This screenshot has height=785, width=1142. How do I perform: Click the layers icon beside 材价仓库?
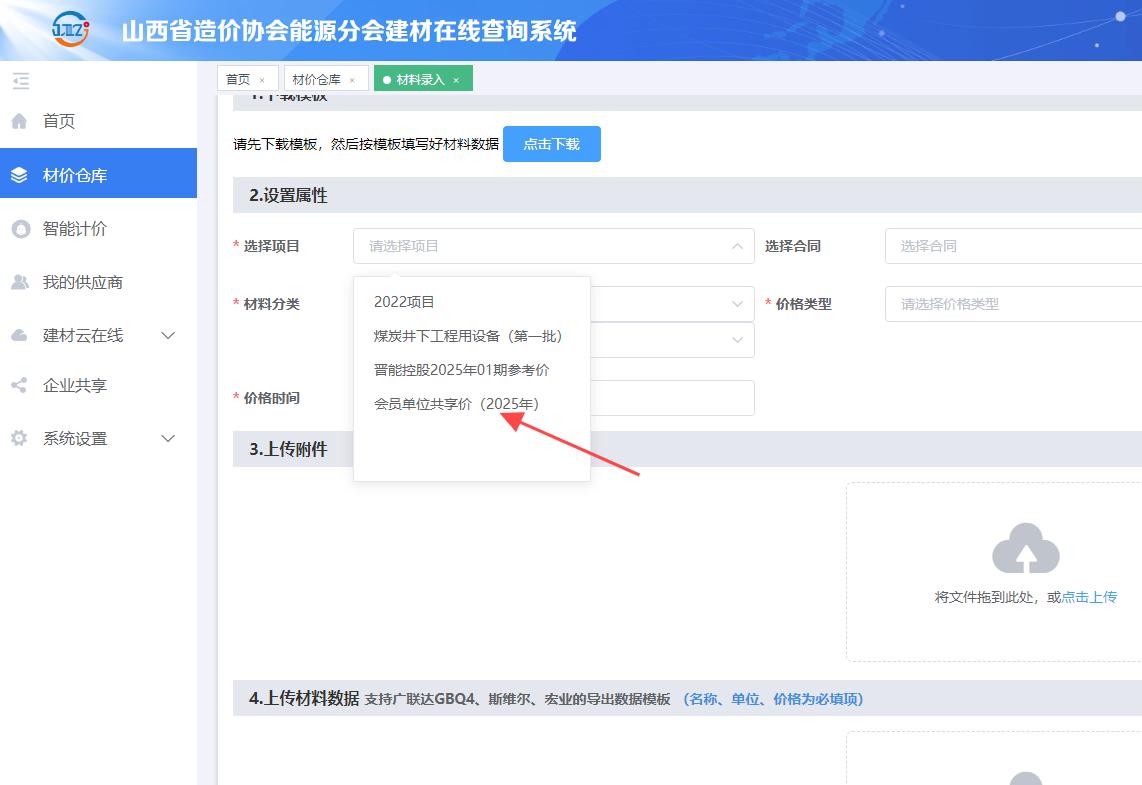pos(19,175)
